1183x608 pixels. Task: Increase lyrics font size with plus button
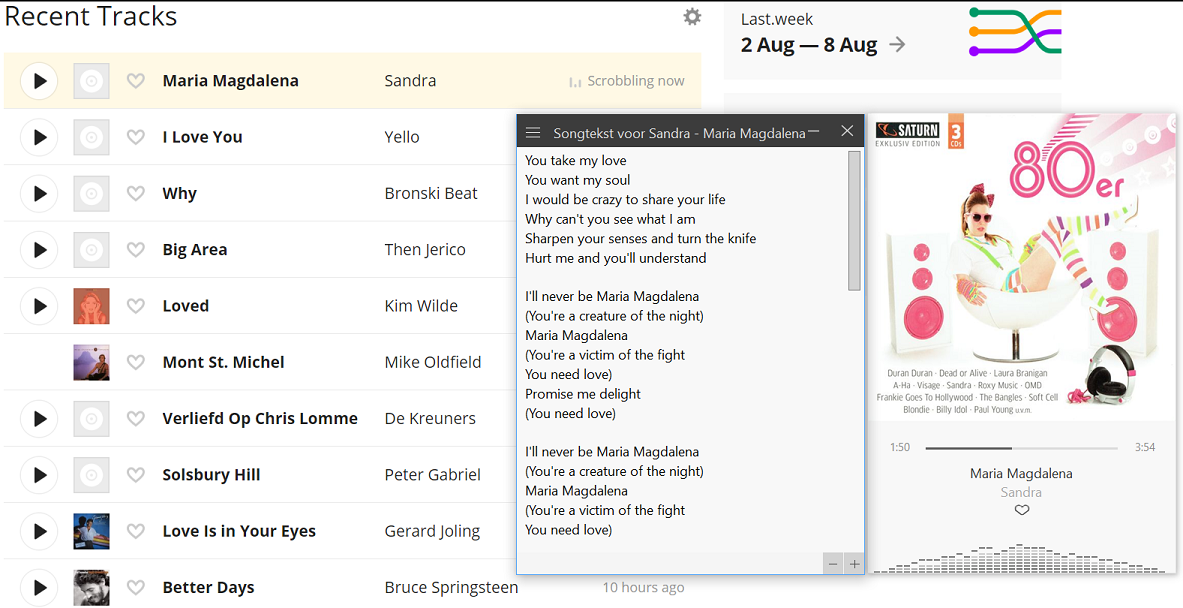coord(854,564)
